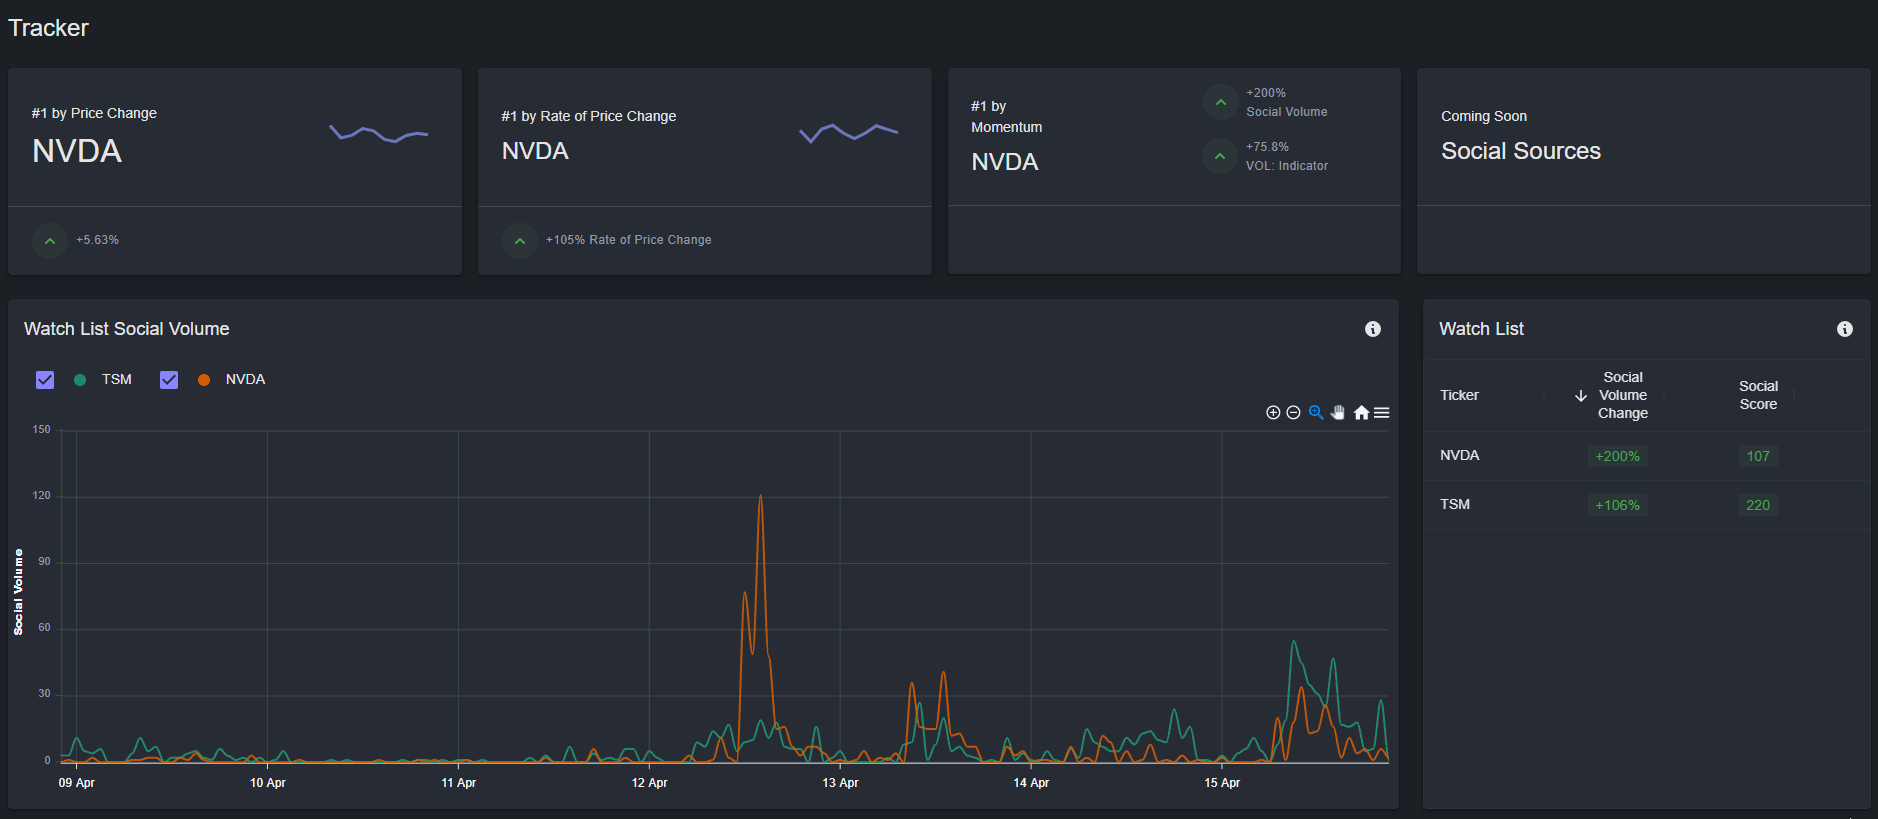Viewport: 1878px width, 819px height.
Task: Click the +106% badge in TSM row
Action: point(1617,505)
